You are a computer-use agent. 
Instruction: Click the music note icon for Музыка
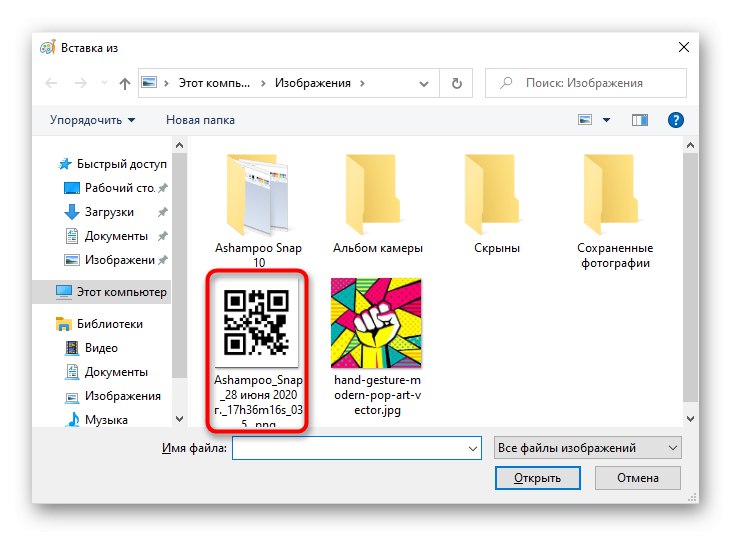point(72,419)
